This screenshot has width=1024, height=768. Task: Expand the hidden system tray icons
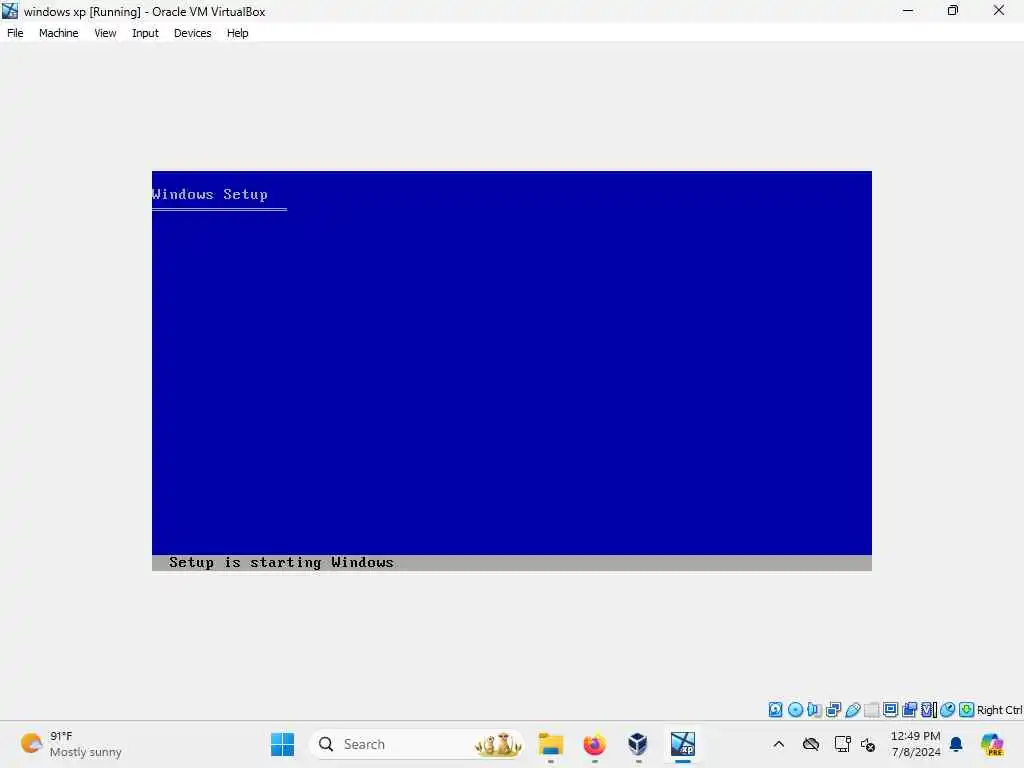[x=778, y=744]
